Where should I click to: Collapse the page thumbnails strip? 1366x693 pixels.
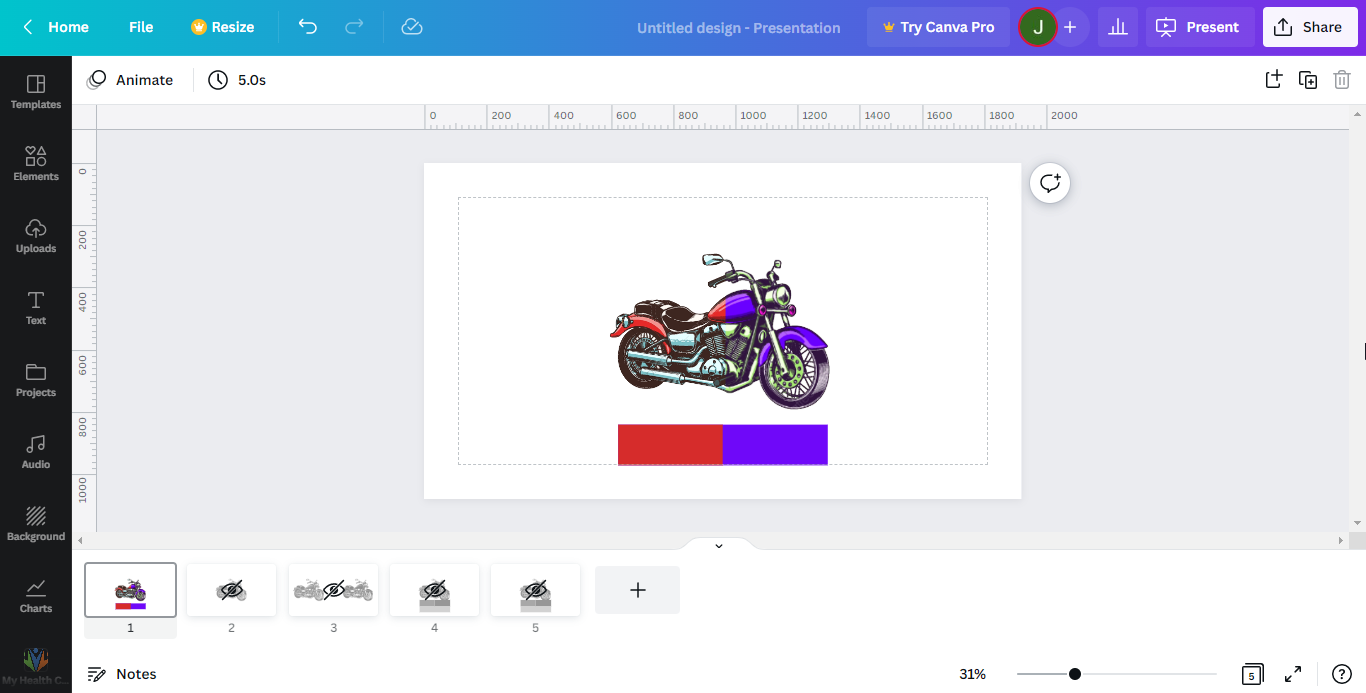(718, 546)
